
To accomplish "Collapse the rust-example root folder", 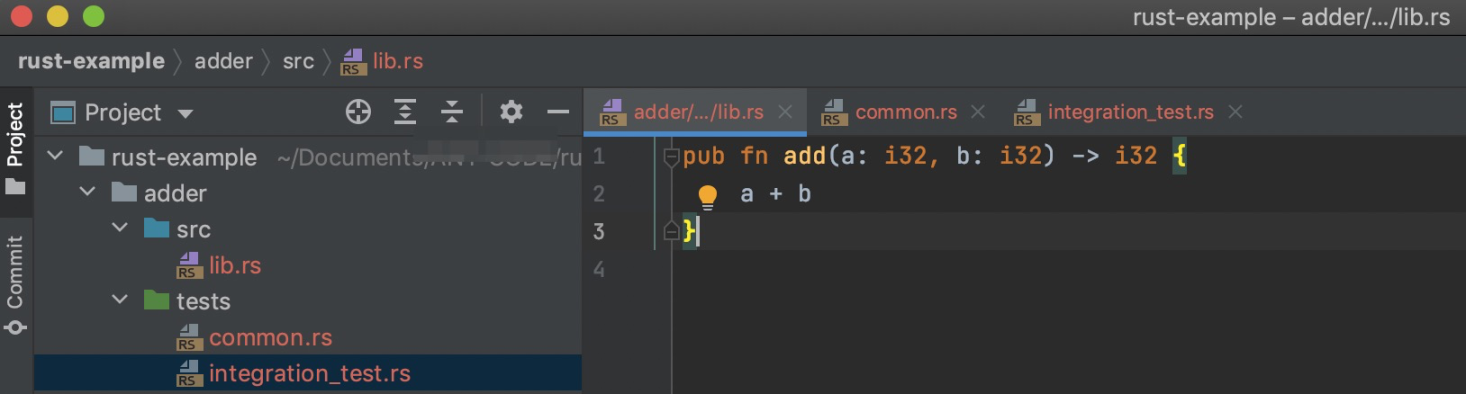I will [56, 157].
